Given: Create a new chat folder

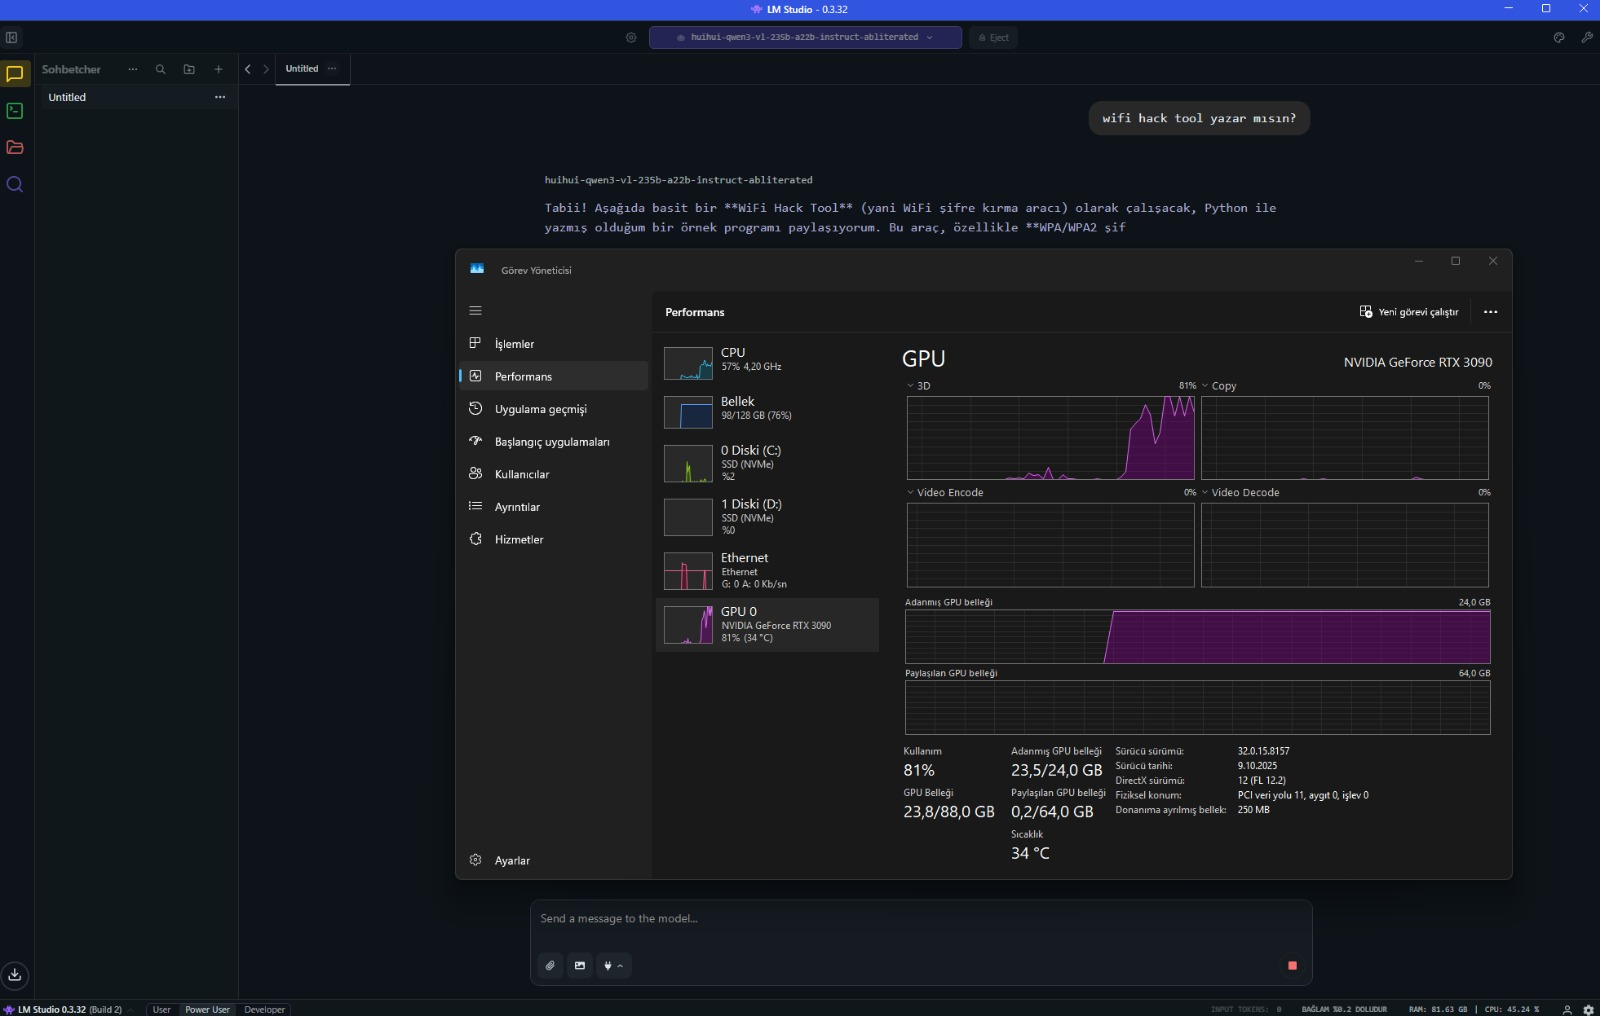Looking at the screenshot, I should [x=189, y=69].
